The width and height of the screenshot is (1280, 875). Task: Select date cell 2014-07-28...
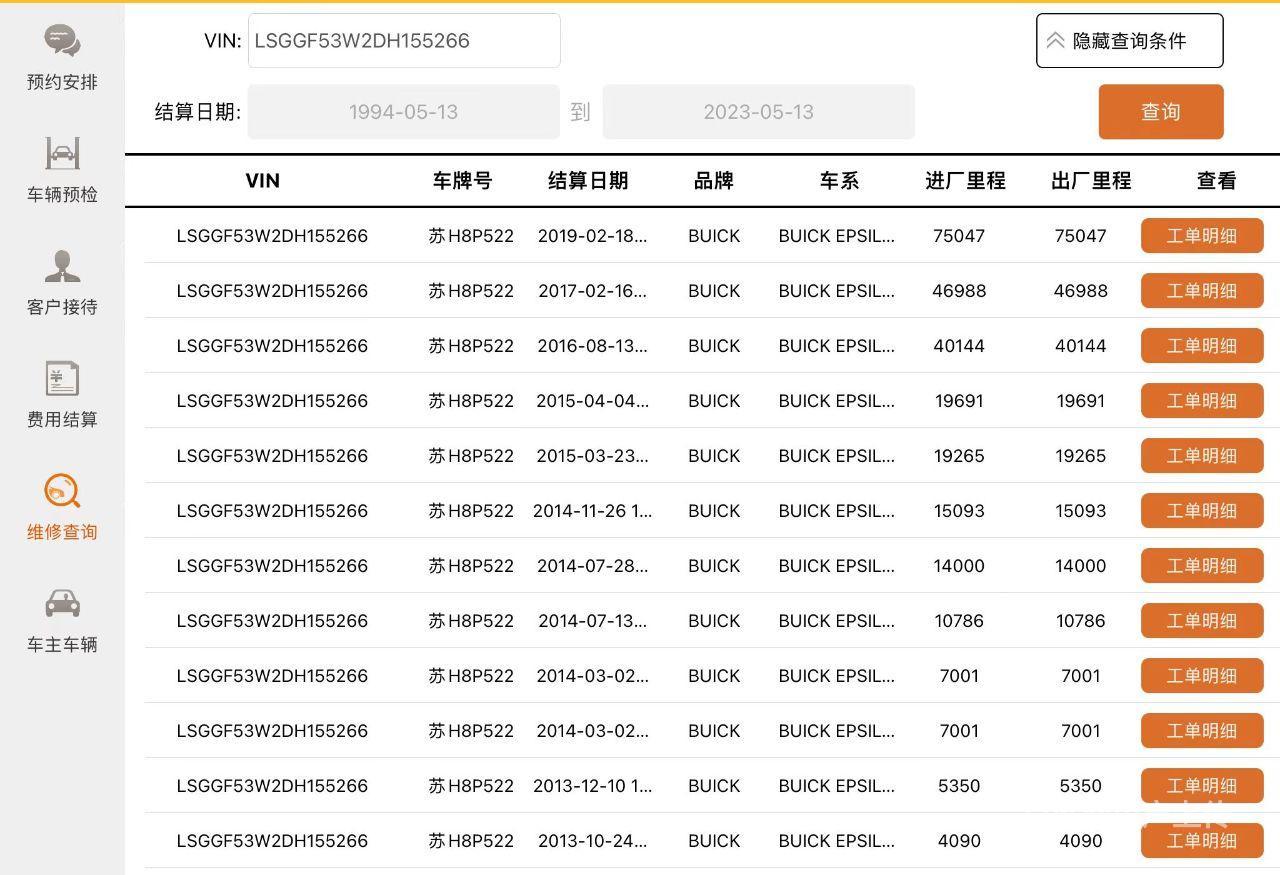(x=593, y=566)
